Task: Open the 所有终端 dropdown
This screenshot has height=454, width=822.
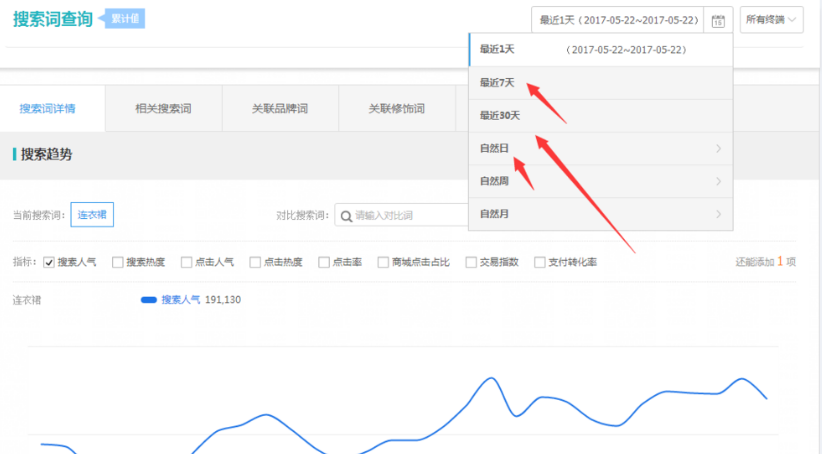Action: tap(771, 20)
